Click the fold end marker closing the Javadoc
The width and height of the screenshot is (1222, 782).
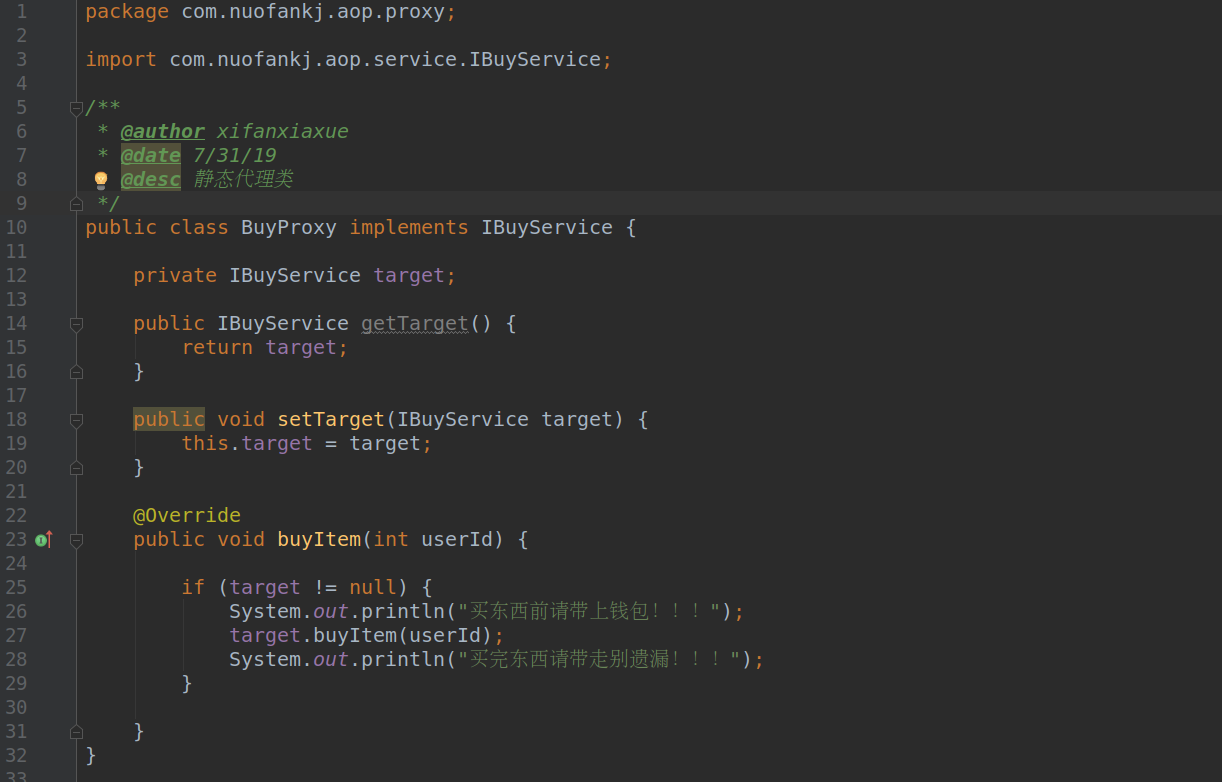76,204
